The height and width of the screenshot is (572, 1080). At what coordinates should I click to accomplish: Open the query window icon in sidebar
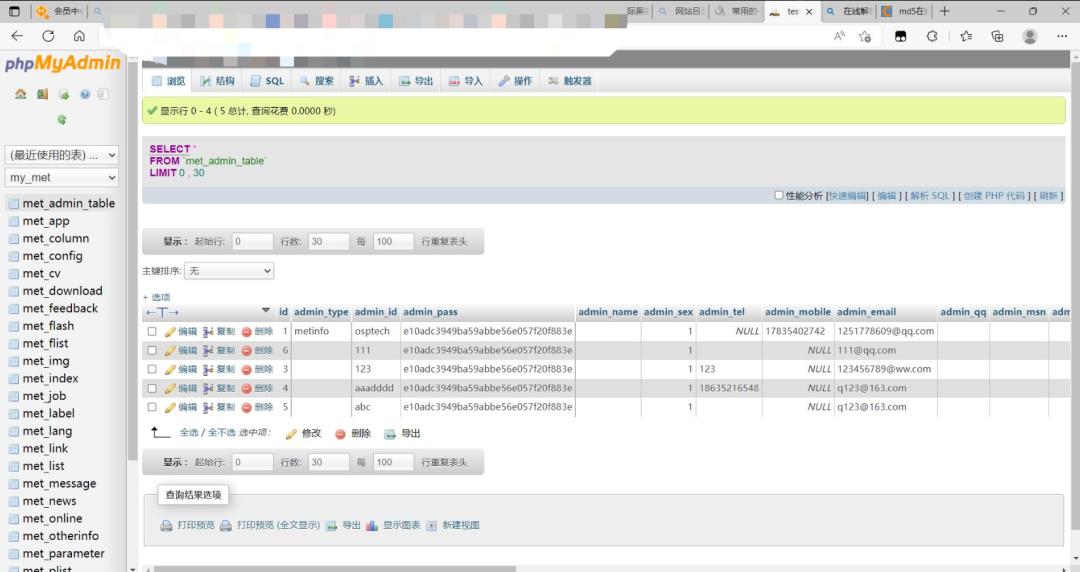point(63,94)
